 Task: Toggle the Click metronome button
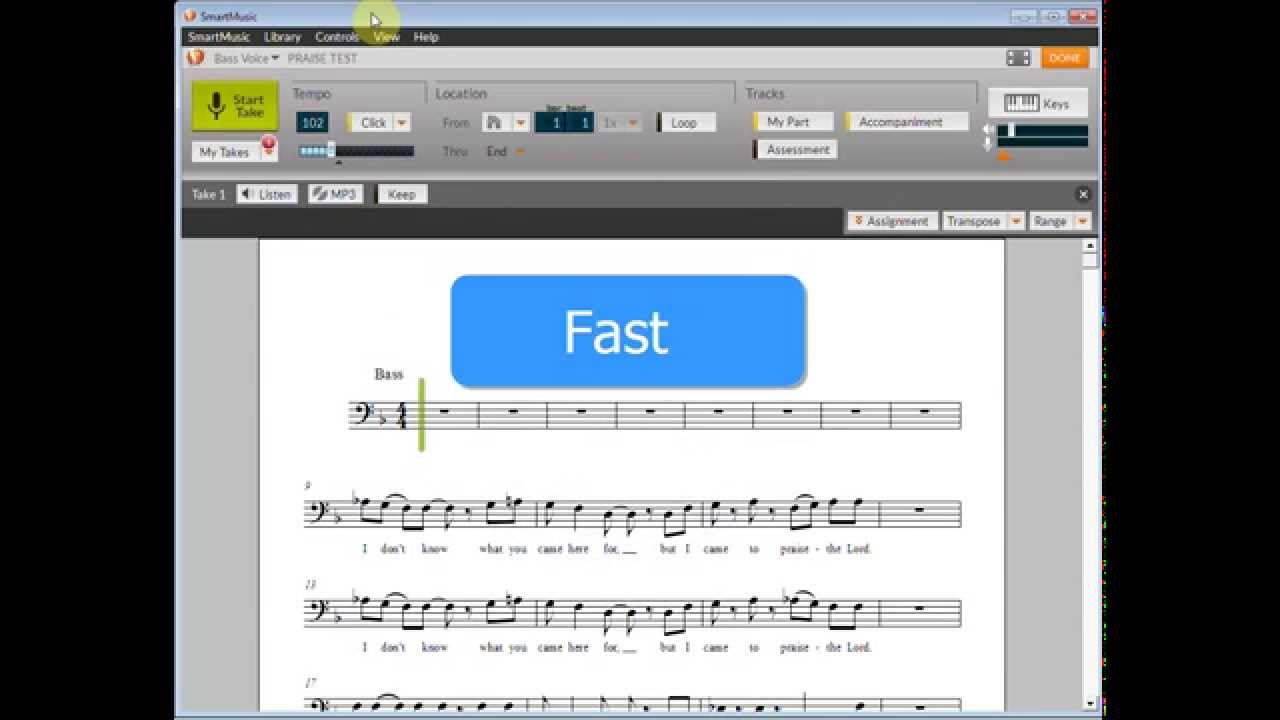pos(370,122)
